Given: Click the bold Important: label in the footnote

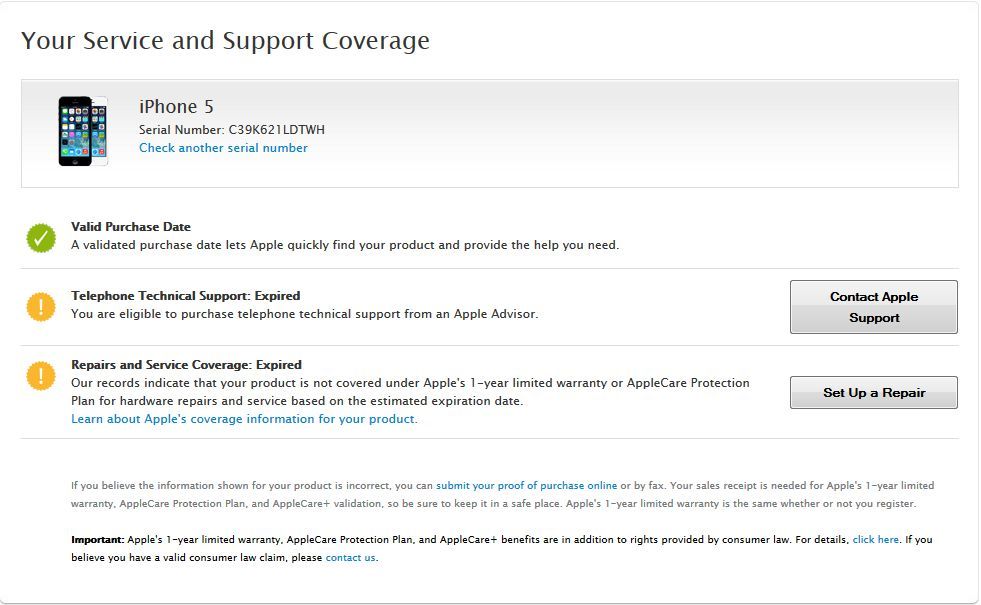Looking at the screenshot, I should 98,539.
